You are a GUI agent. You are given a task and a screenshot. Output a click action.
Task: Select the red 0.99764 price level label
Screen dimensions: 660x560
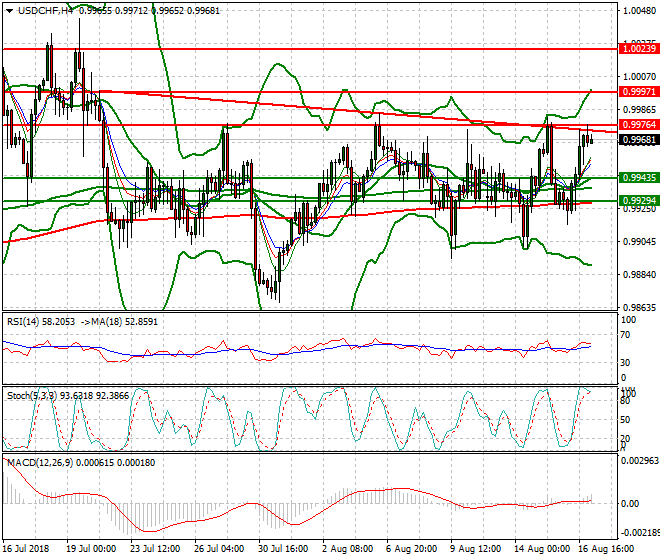coord(639,125)
